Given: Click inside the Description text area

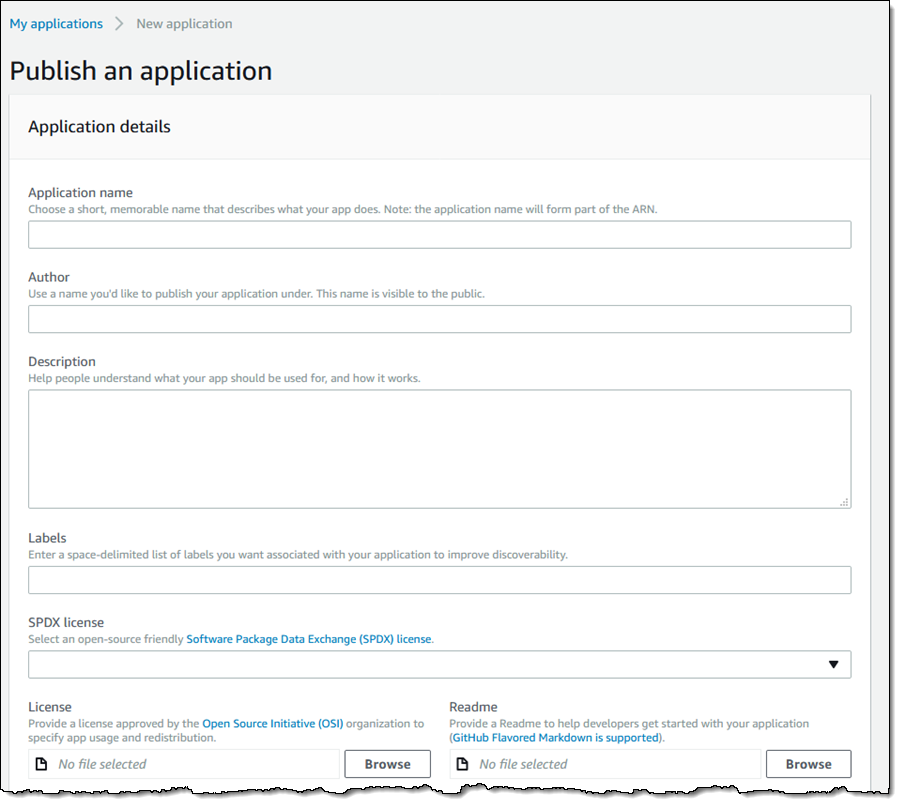Looking at the screenshot, I should tap(439, 449).
